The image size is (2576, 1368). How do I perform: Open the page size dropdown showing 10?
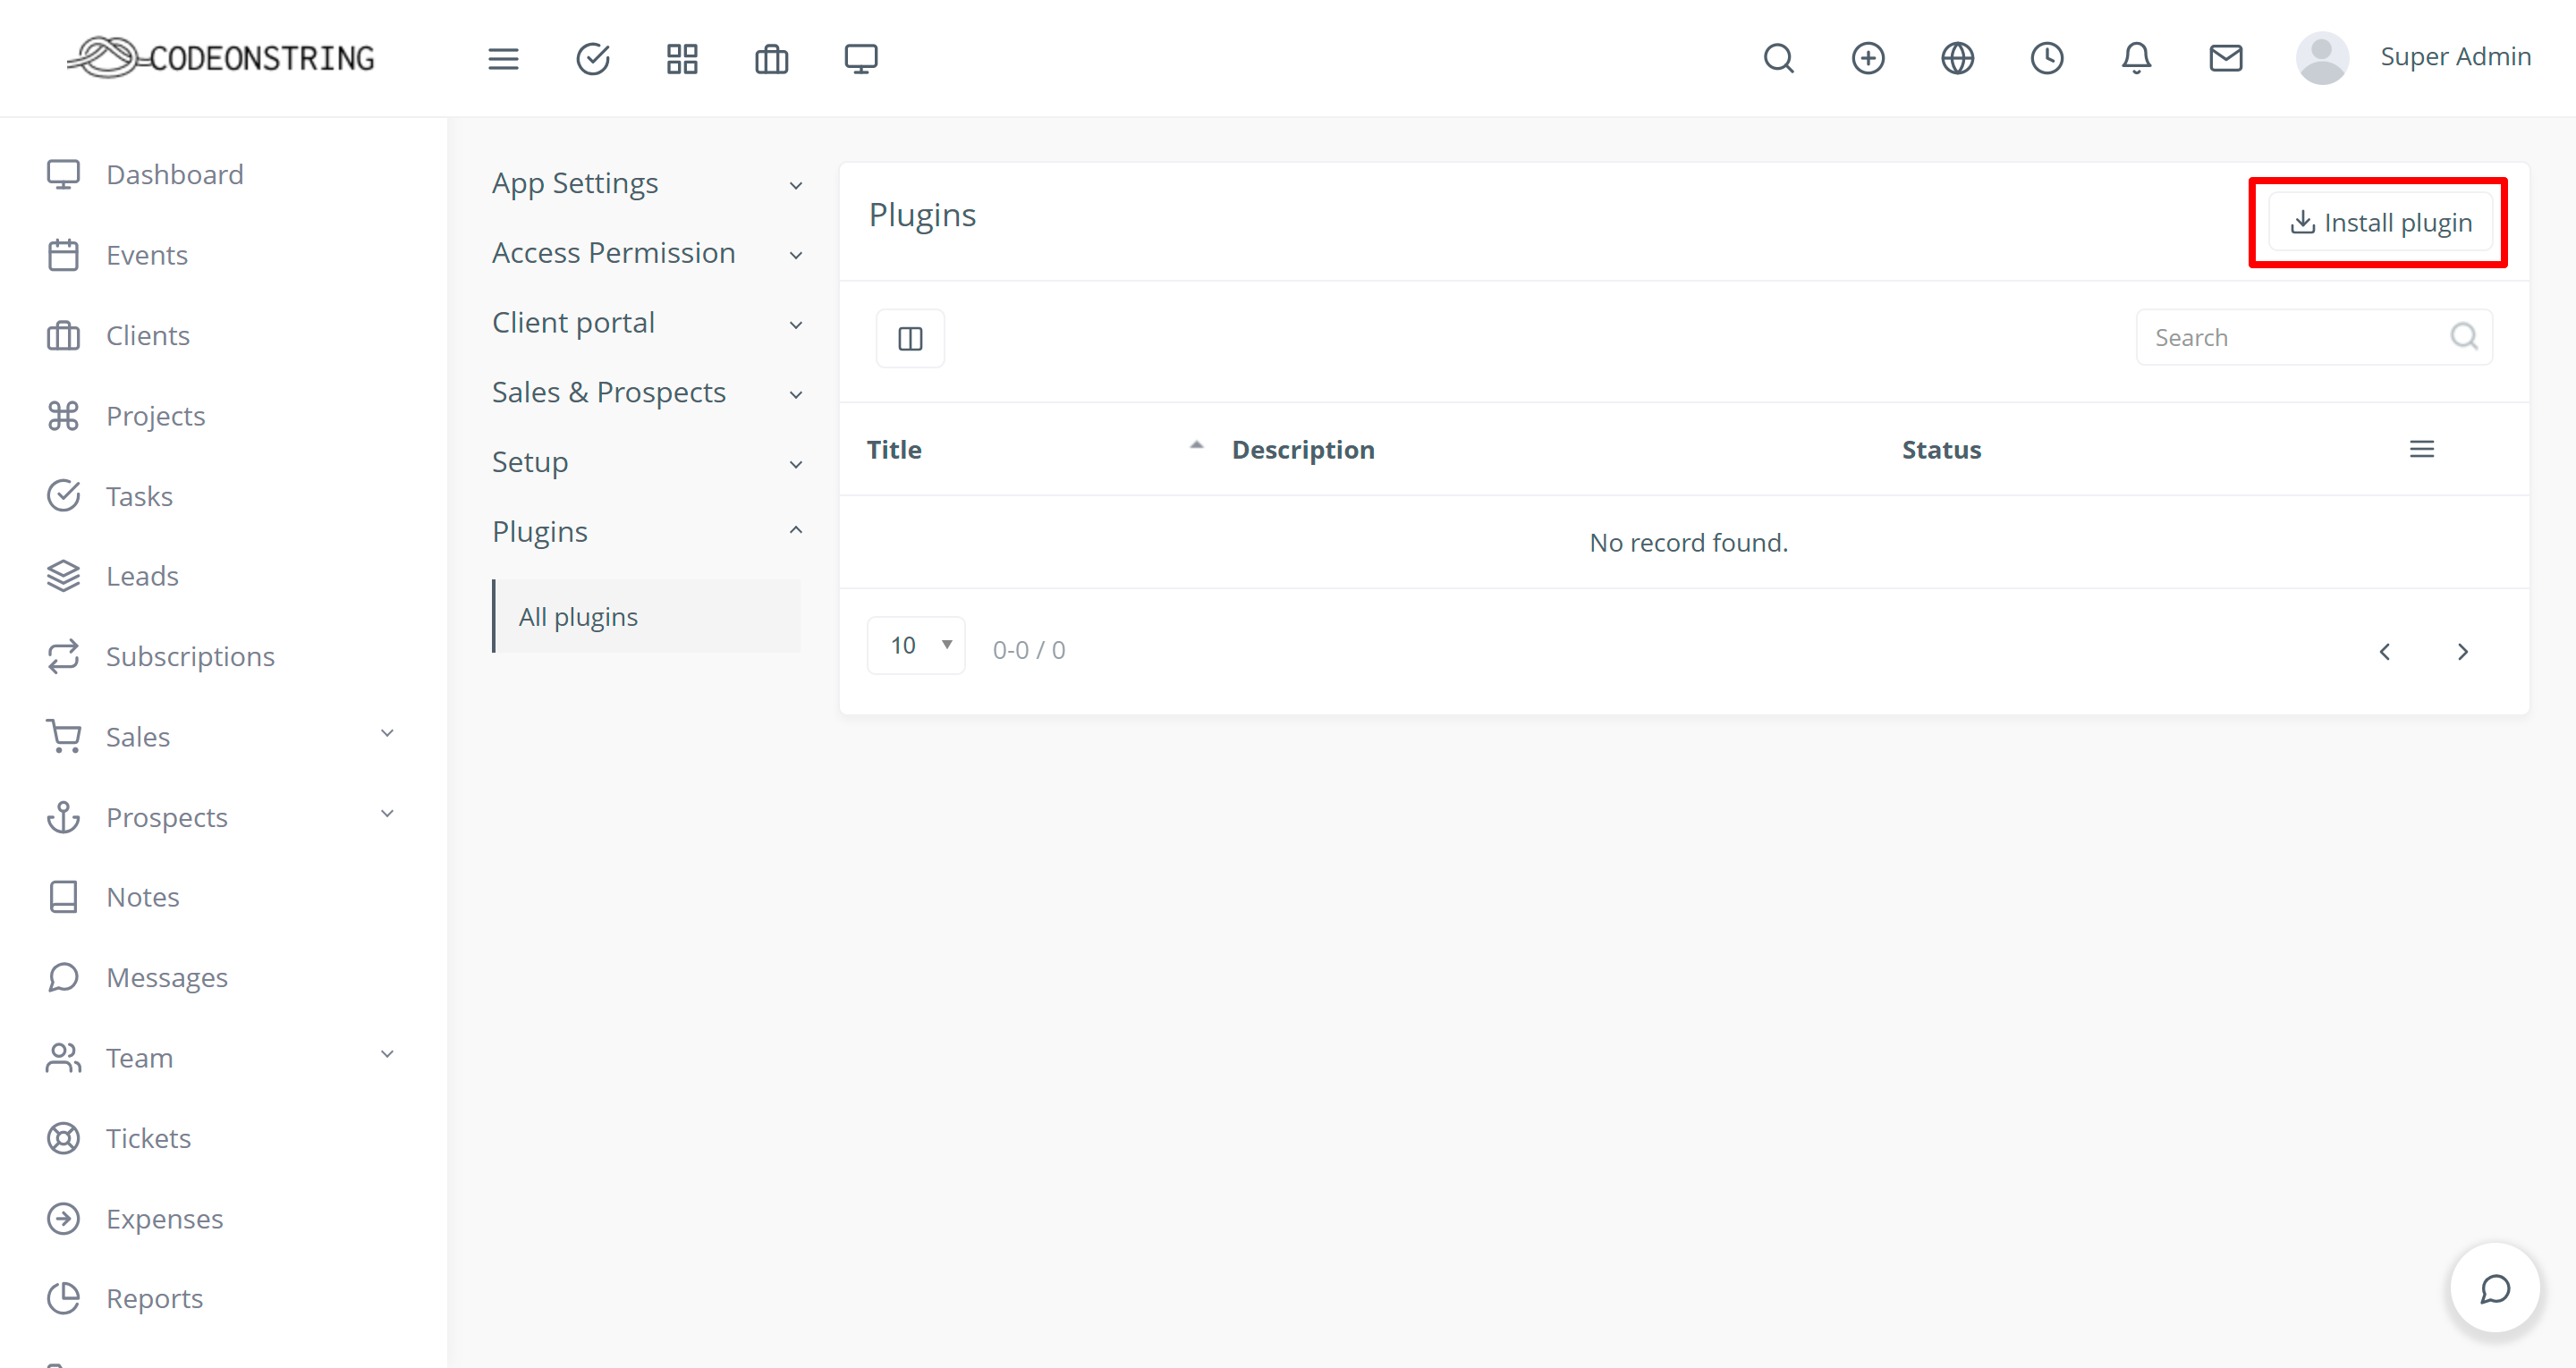coord(916,646)
